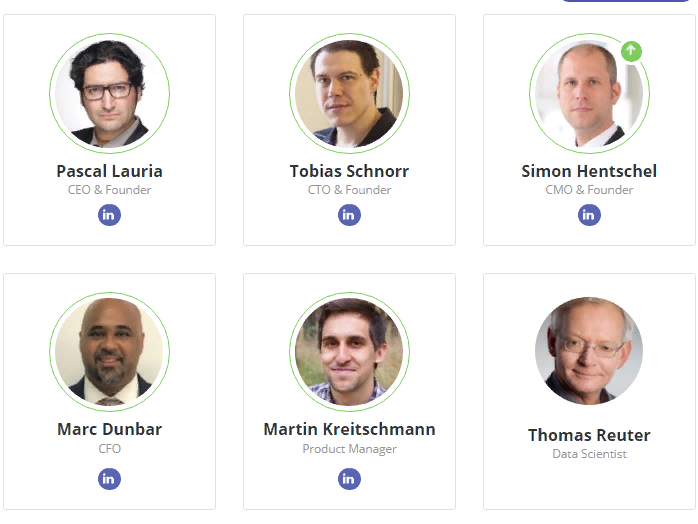Open Tobias Schnorr's LinkedIn icon
This screenshot has height=524, width=698.
tap(349, 215)
